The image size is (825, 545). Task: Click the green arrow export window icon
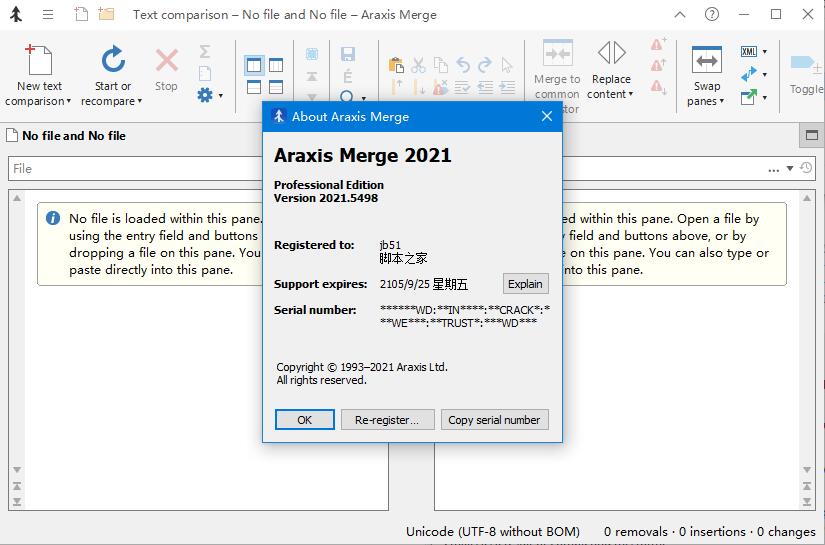pyautogui.click(x=749, y=97)
